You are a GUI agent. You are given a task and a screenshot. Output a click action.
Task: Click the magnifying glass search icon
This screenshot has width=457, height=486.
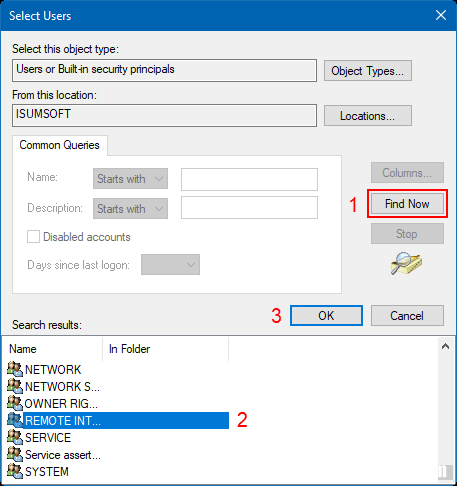click(406, 263)
